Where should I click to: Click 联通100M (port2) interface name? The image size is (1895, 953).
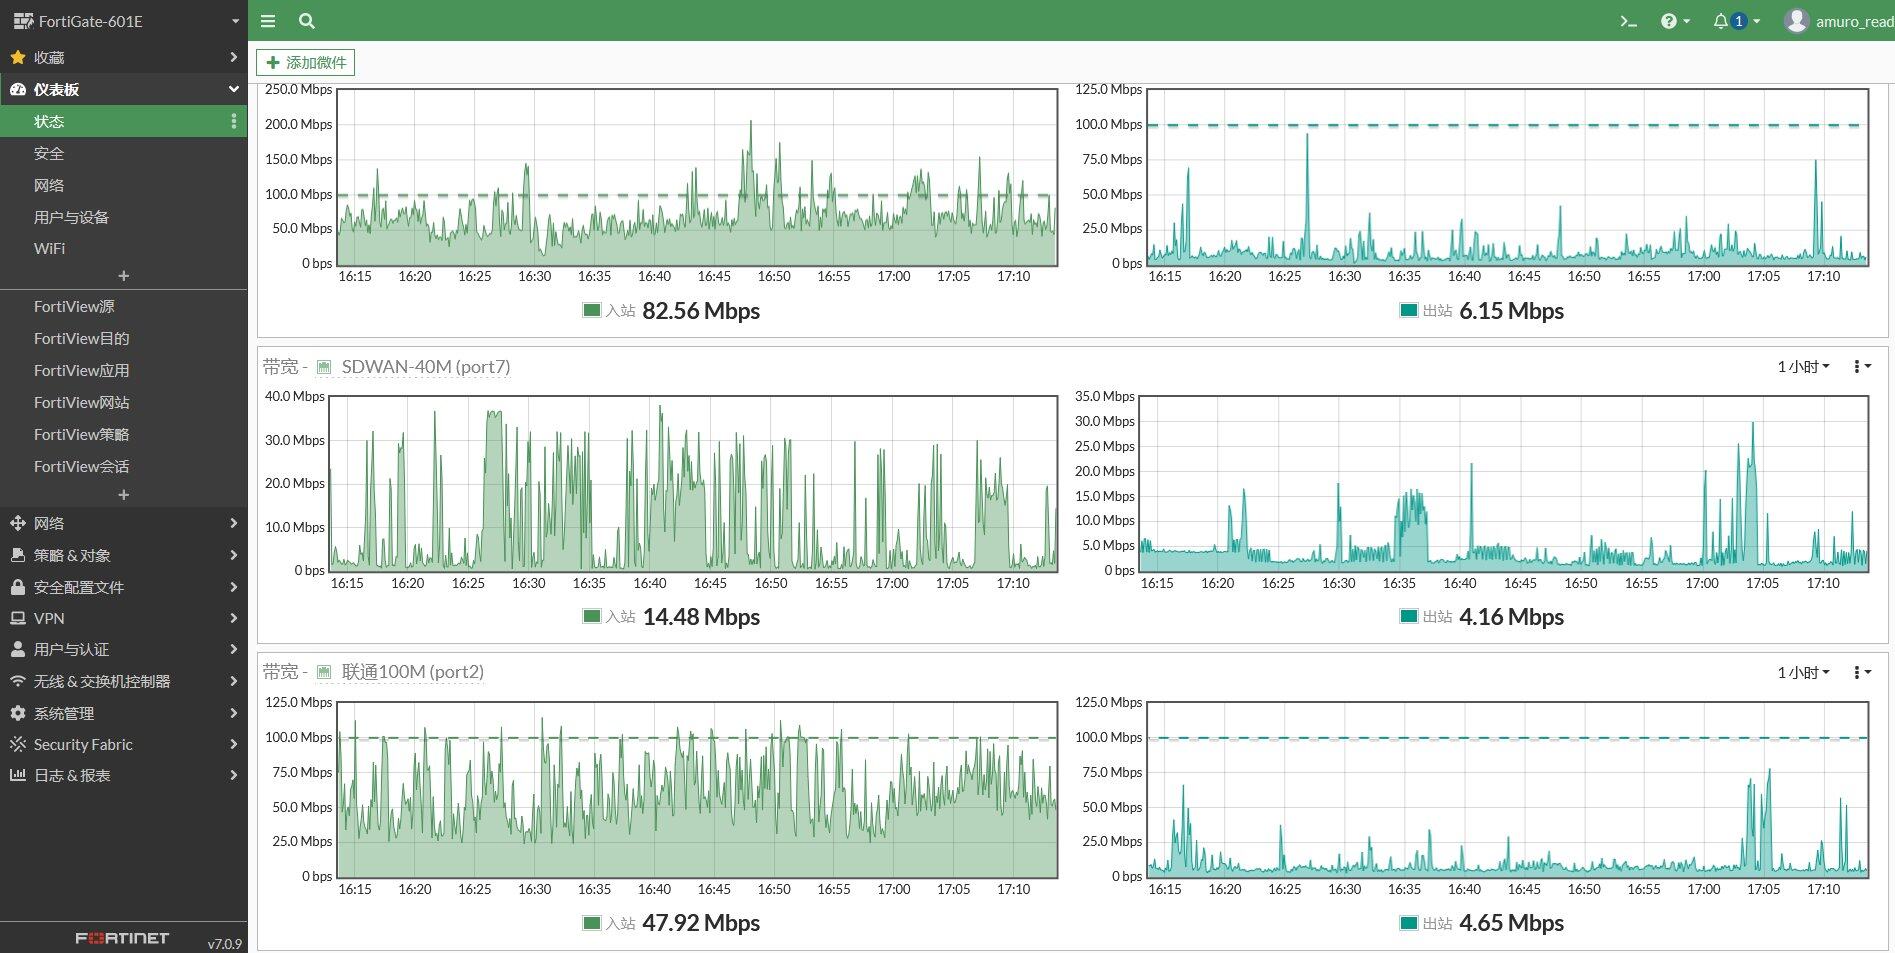click(413, 672)
